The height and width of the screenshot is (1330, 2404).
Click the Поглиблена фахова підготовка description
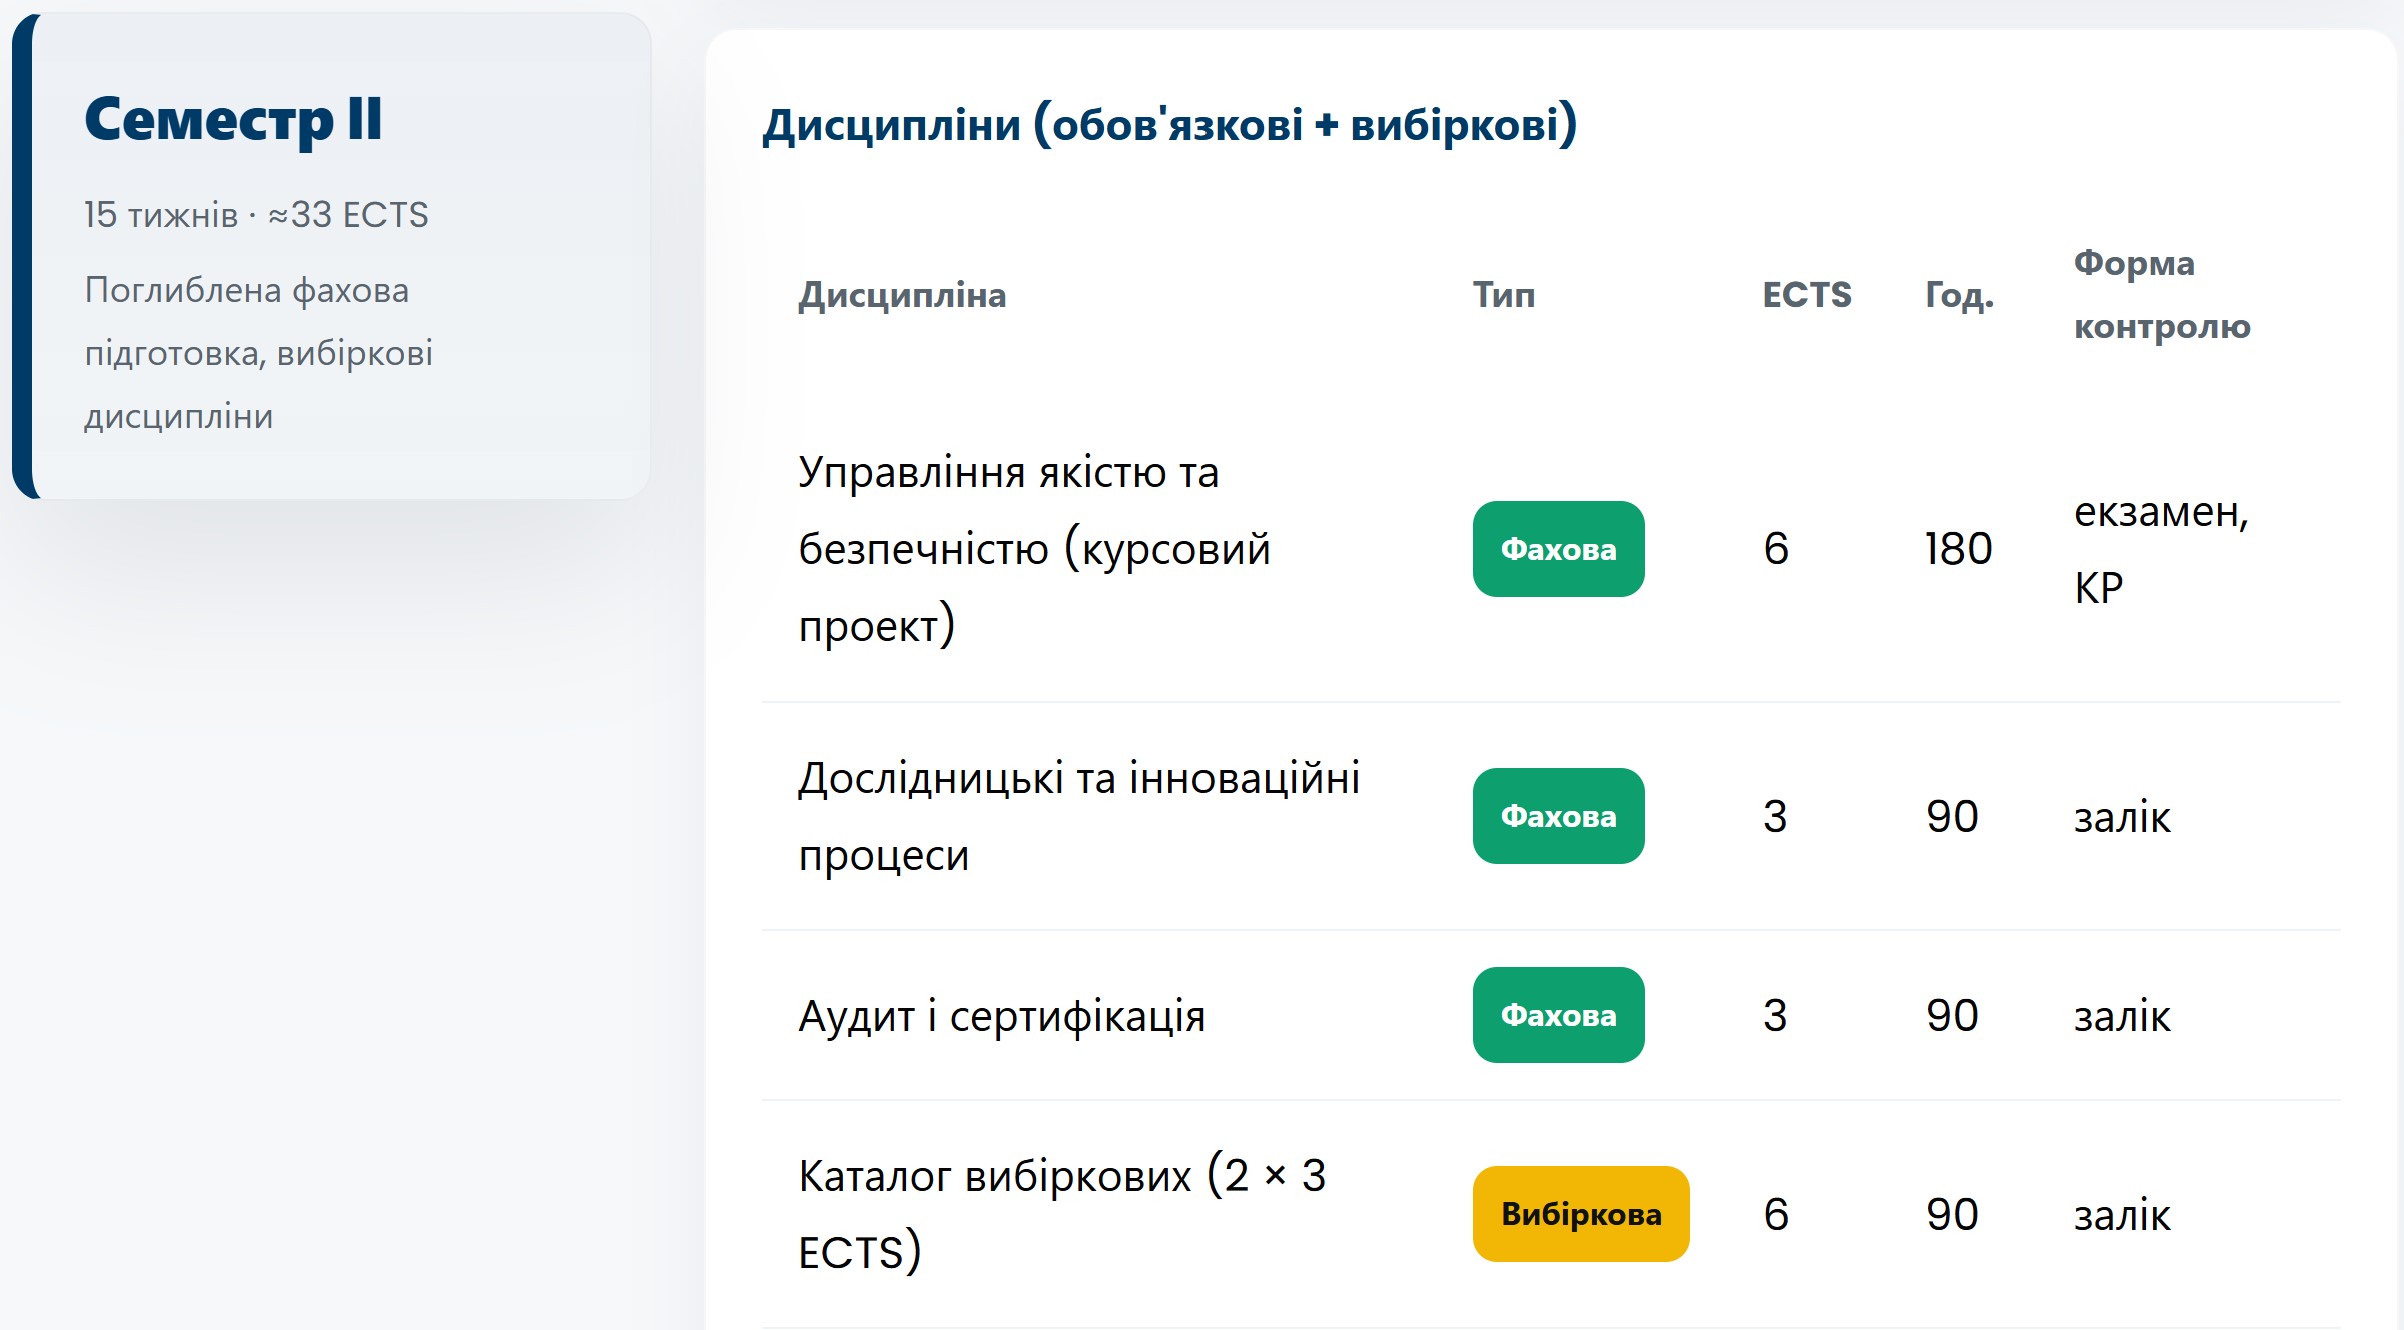[x=258, y=353]
